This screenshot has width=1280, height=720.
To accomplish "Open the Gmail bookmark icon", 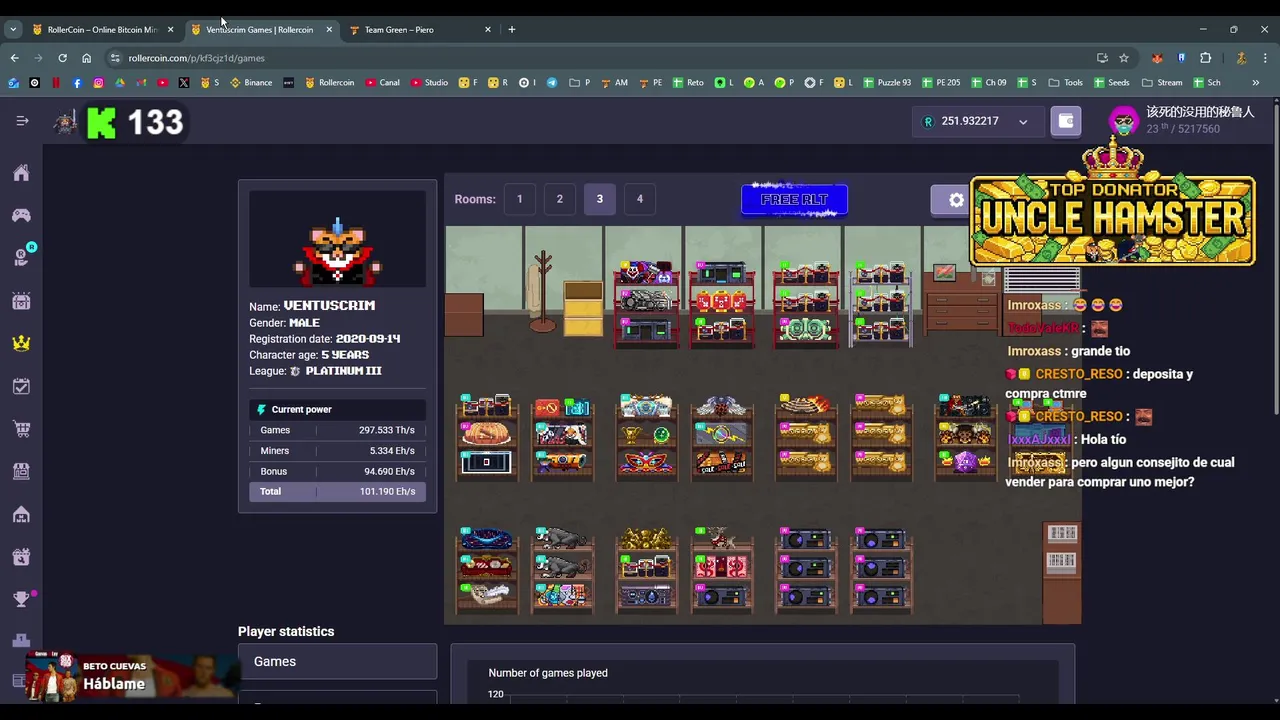I will point(141,83).
